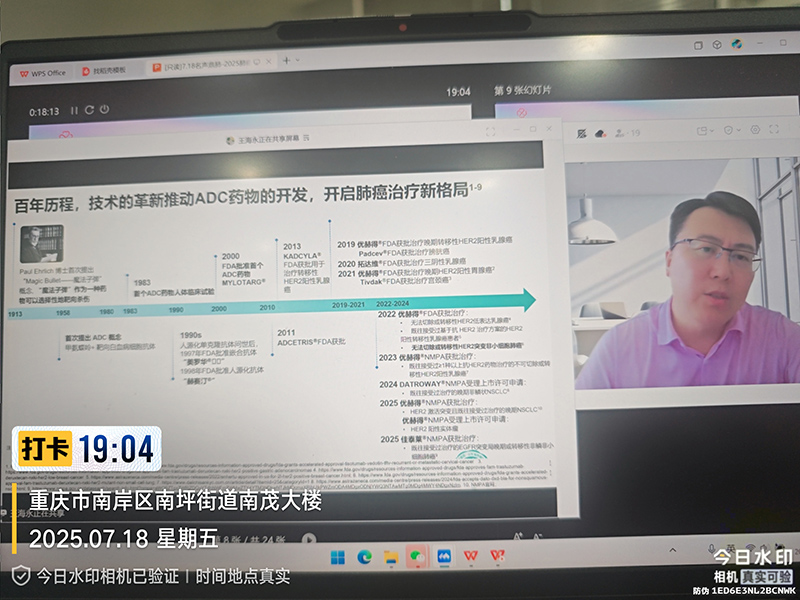The height and width of the screenshot is (600, 800).
Task: Pause the presentation timer
Action: [74, 110]
